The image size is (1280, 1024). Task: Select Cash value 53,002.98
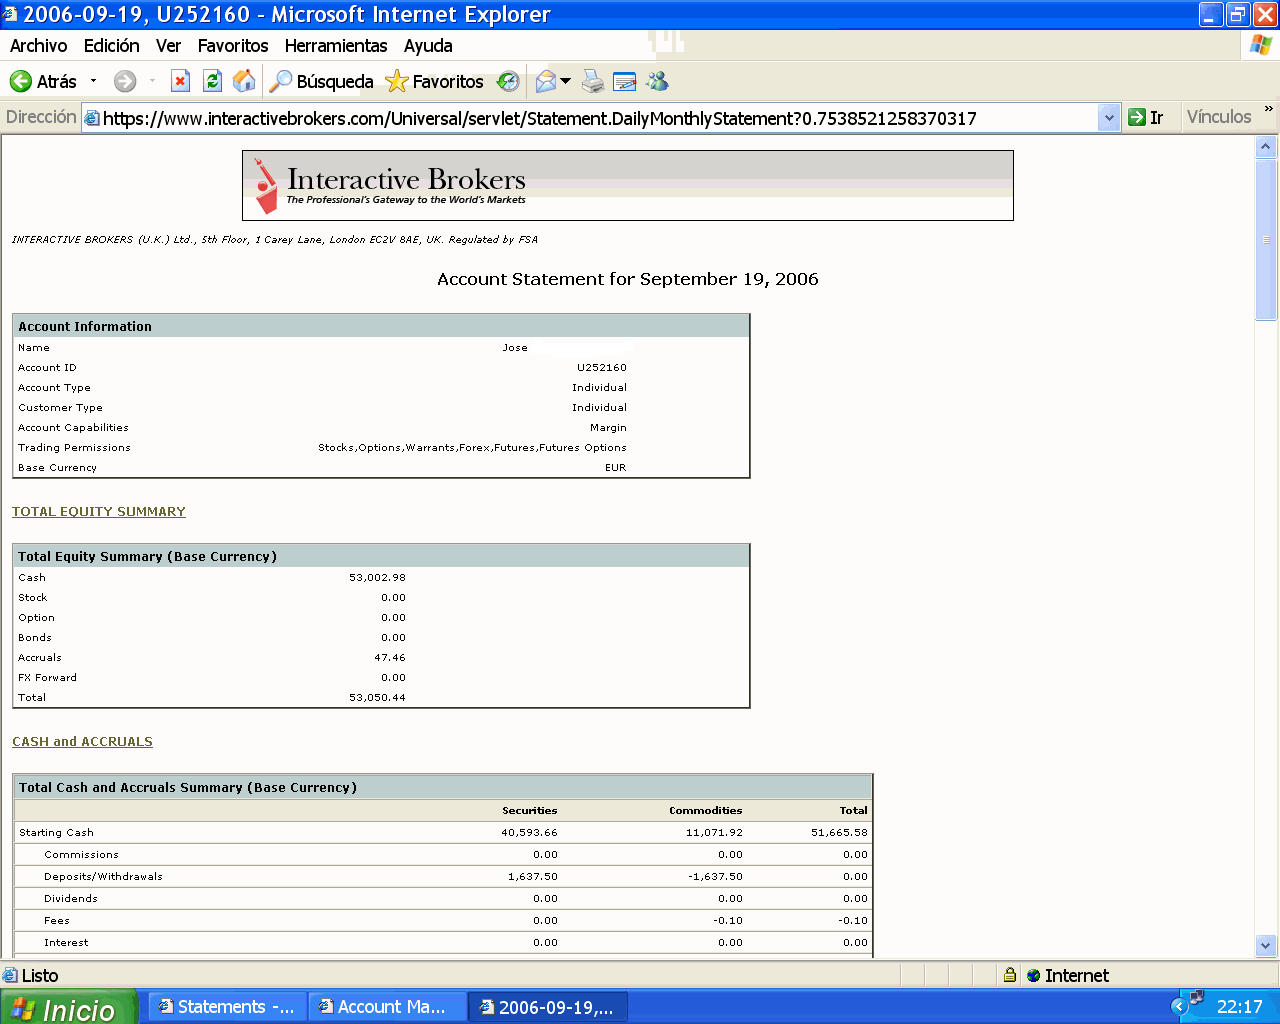(378, 578)
